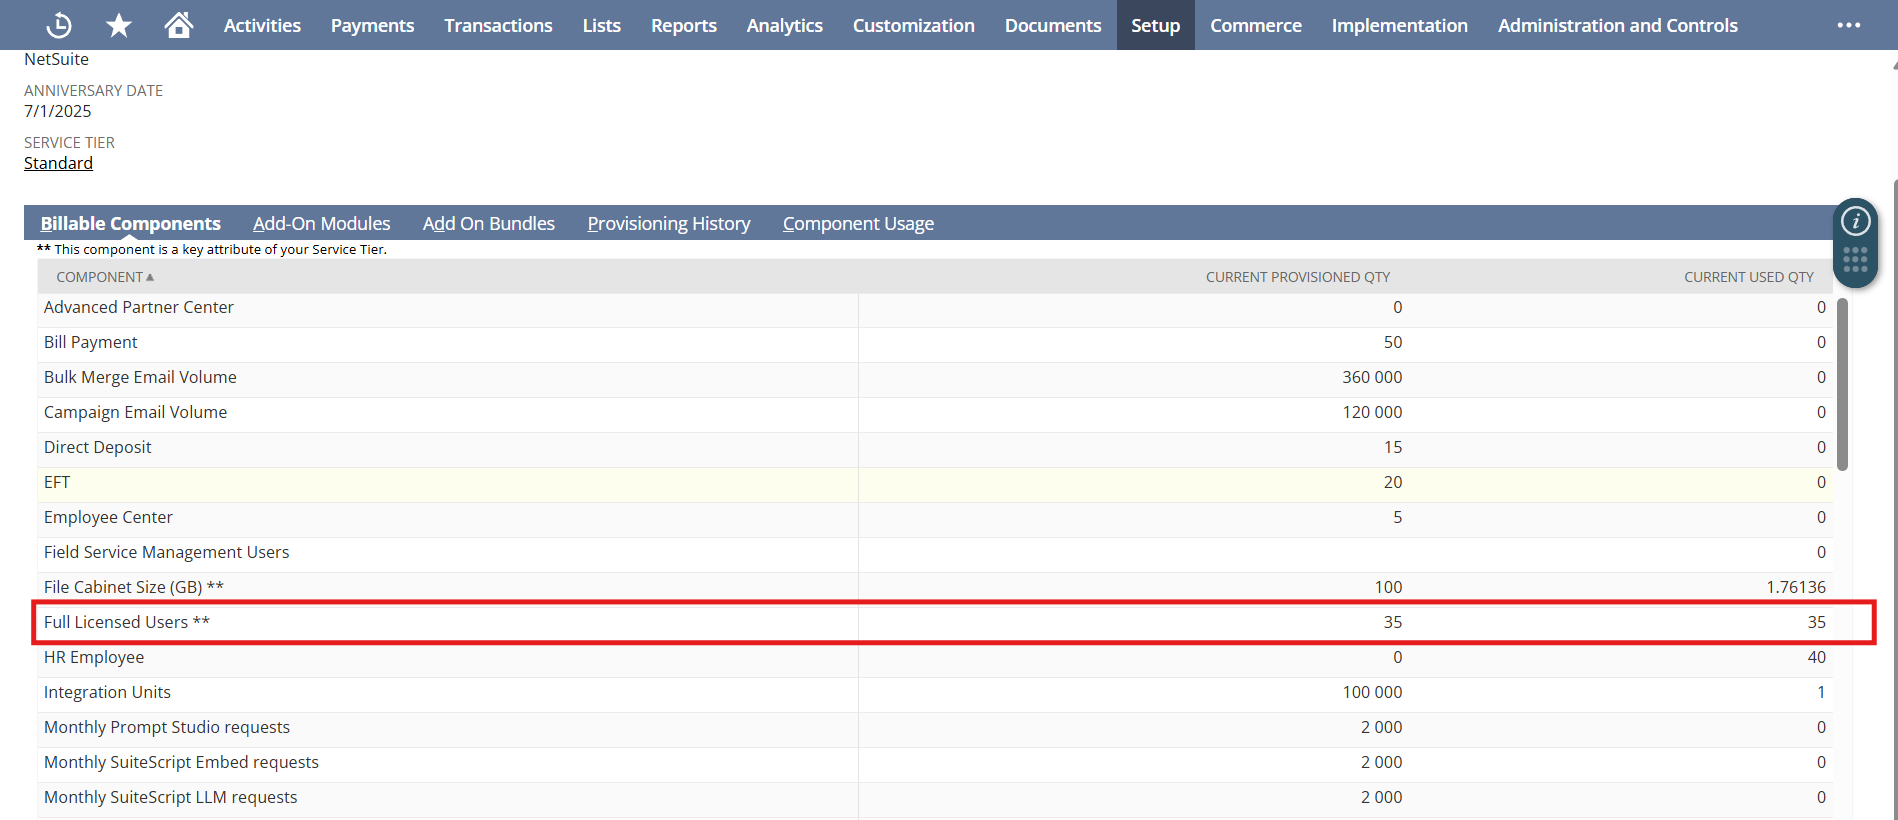Switch to the Component Usage tab
Screen dimensions: 1898x820
[x=858, y=224]
